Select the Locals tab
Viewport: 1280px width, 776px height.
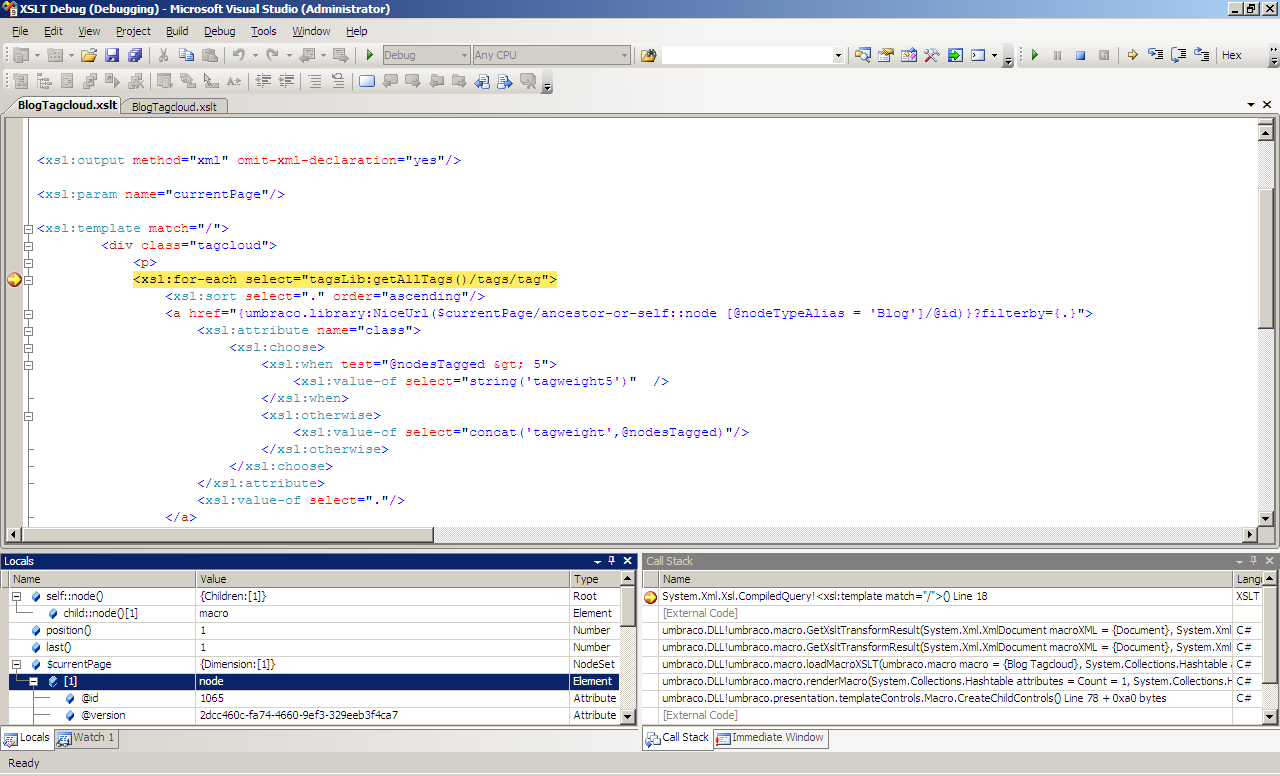click(27, 738)
